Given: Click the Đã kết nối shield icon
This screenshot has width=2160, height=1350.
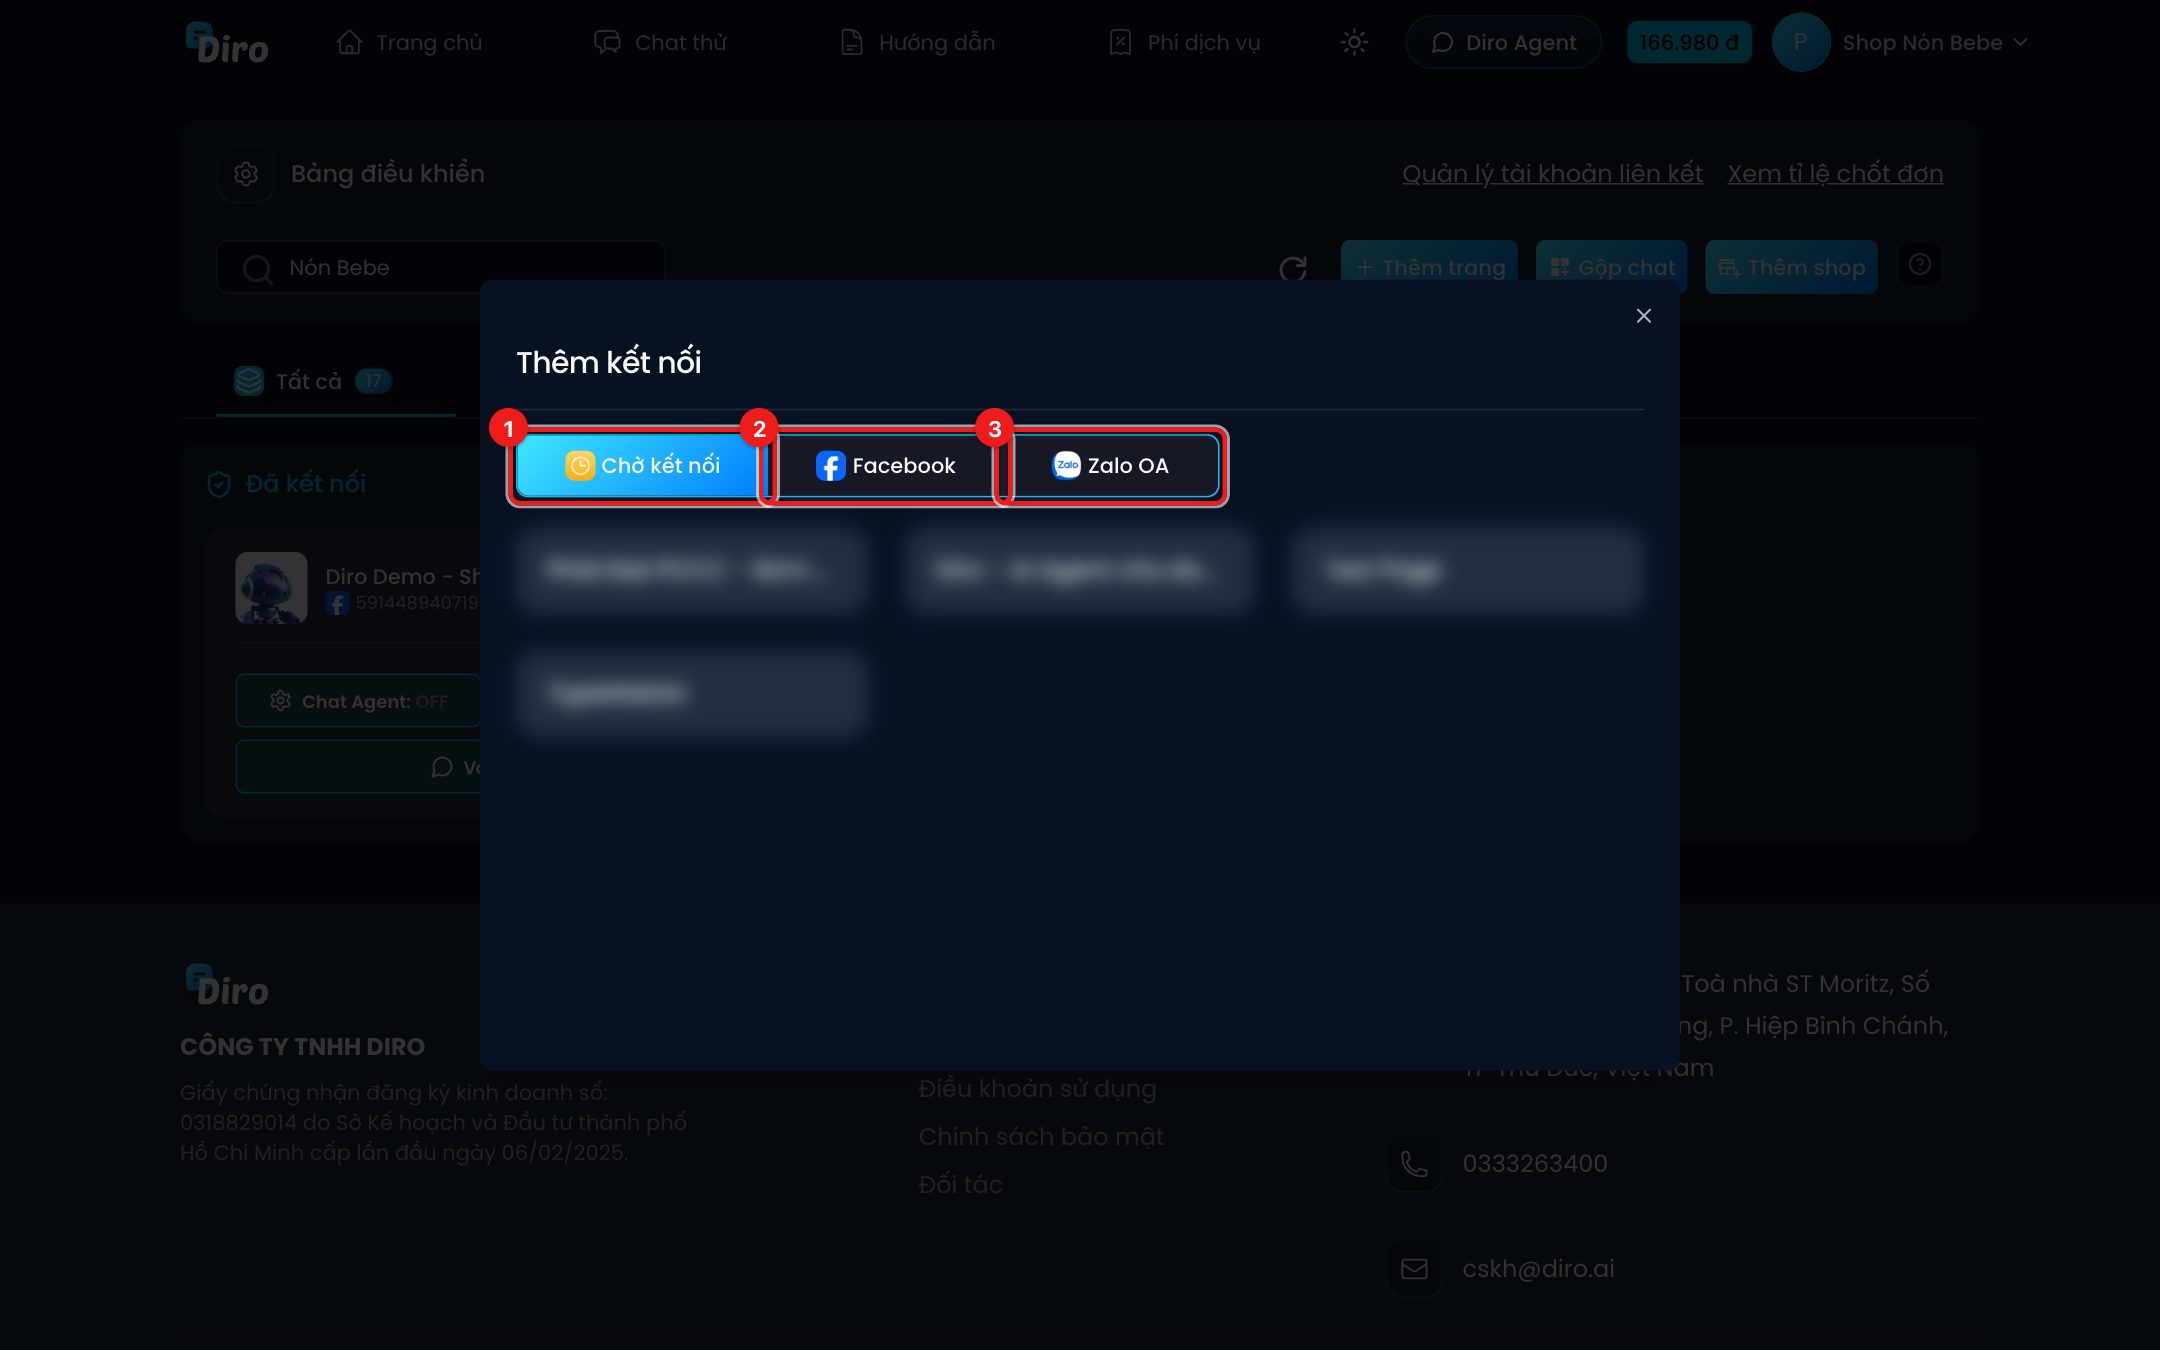Looking at the screenshot, I should tap(219, 484).
